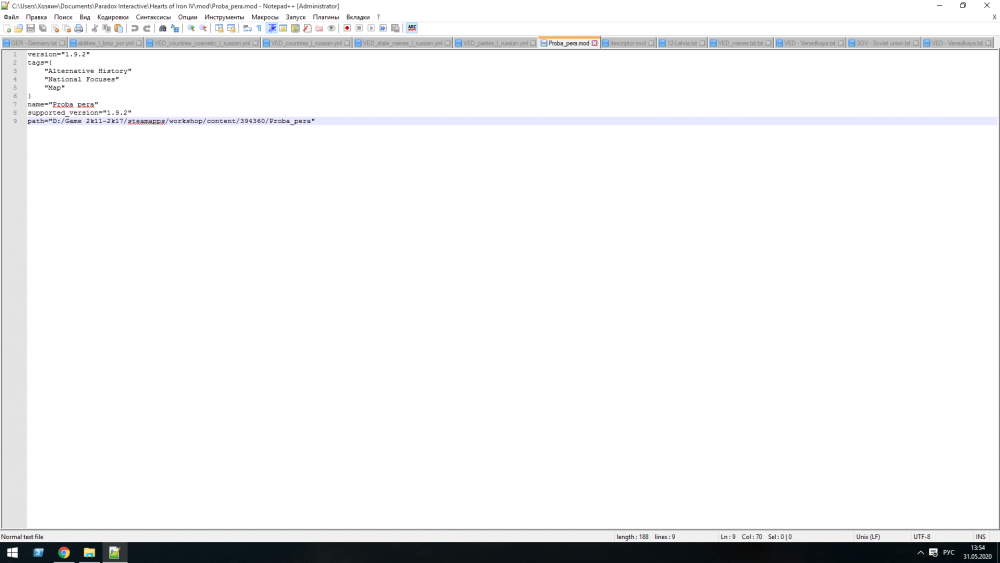Click the UTF-8 encoding status field

922,537
